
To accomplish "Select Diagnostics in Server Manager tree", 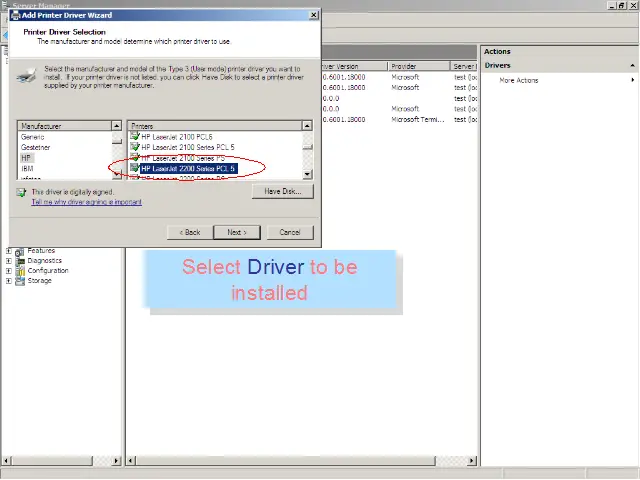I will click(44, 261).
